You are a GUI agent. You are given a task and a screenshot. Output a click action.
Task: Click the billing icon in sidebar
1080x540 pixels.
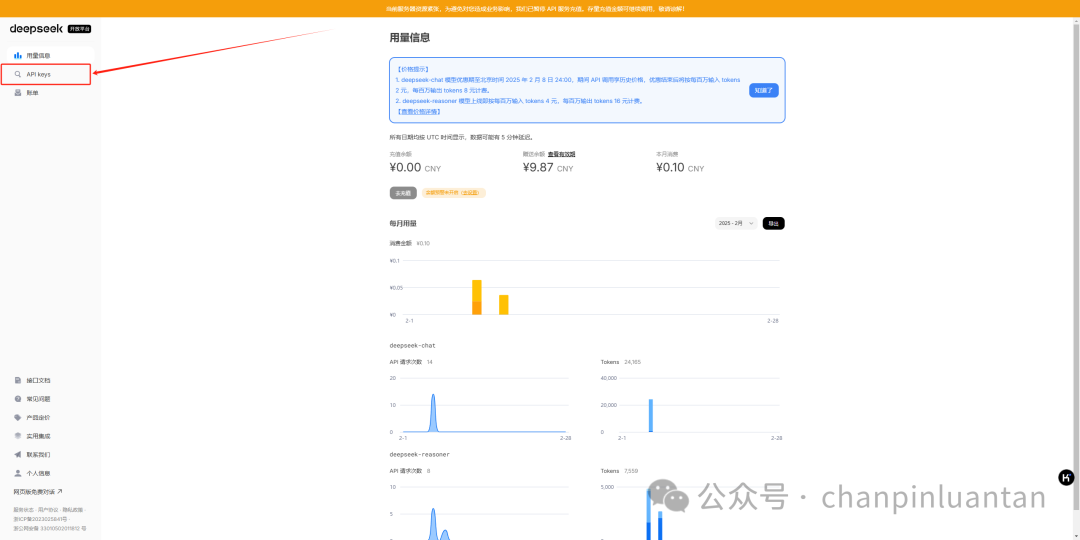(18, 92)
